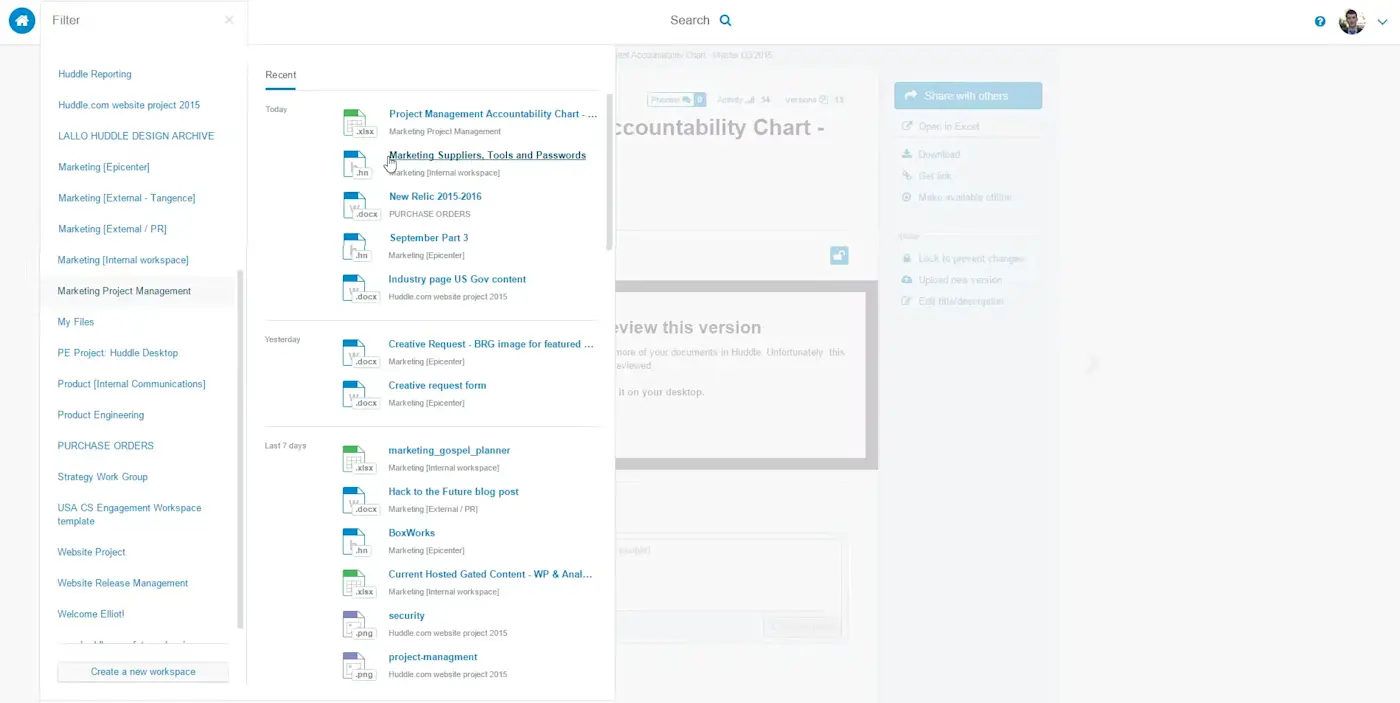This screenshot has height=703, width=1400.
Task: Click docx icon for Industry page US Gov content
Action: click(x=360, y=288)
